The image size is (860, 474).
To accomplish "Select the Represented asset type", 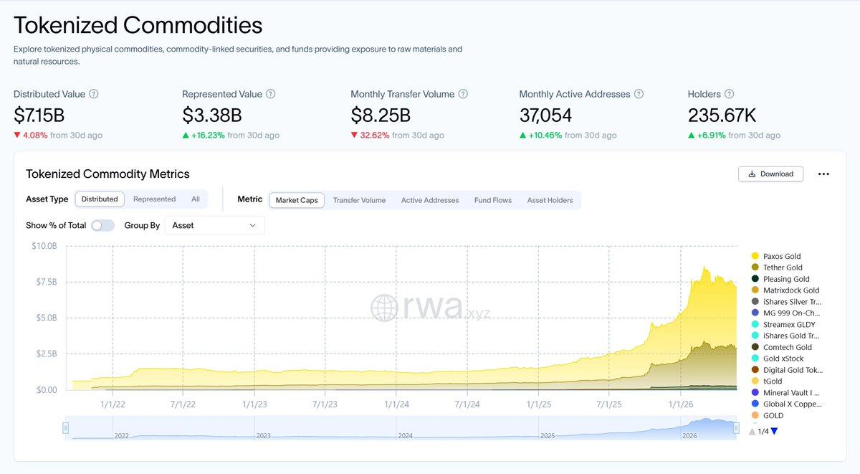I will pos(154,199).
